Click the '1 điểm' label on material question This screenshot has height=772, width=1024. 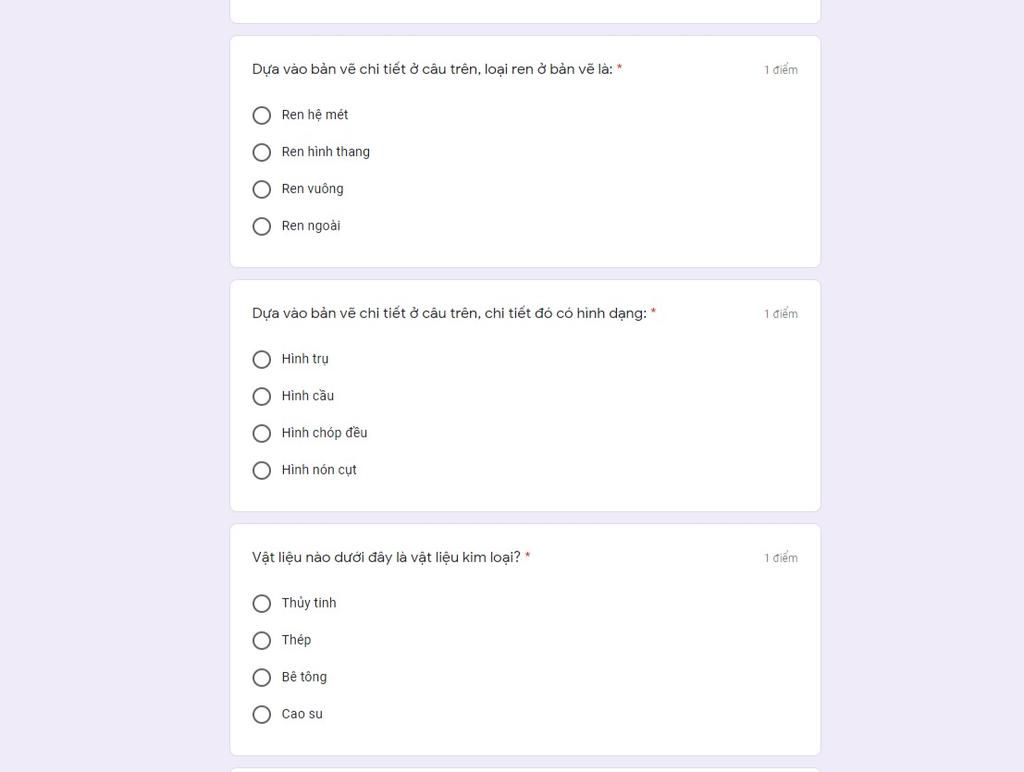pos(781,558)
